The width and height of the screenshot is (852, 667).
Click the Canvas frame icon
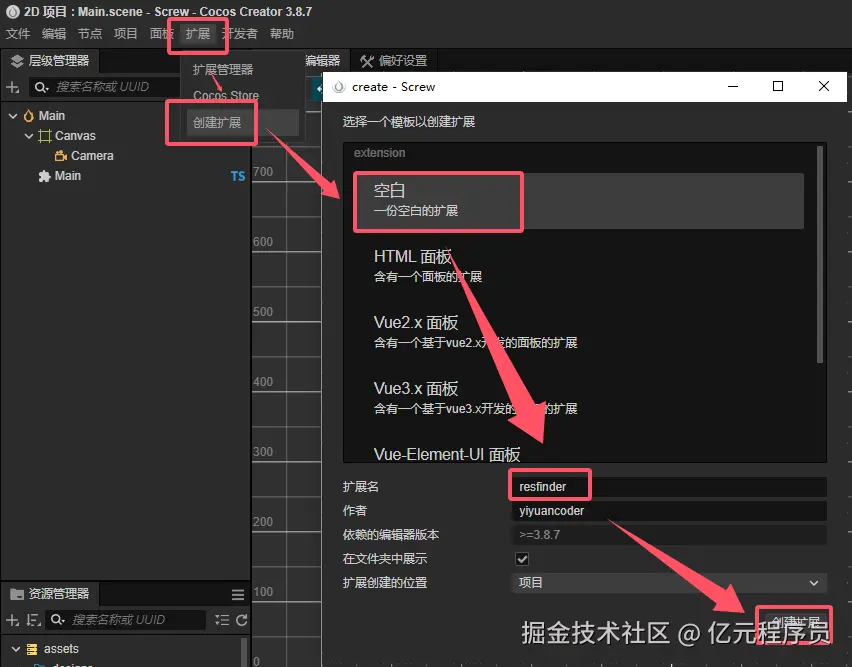tap(45, 136)
